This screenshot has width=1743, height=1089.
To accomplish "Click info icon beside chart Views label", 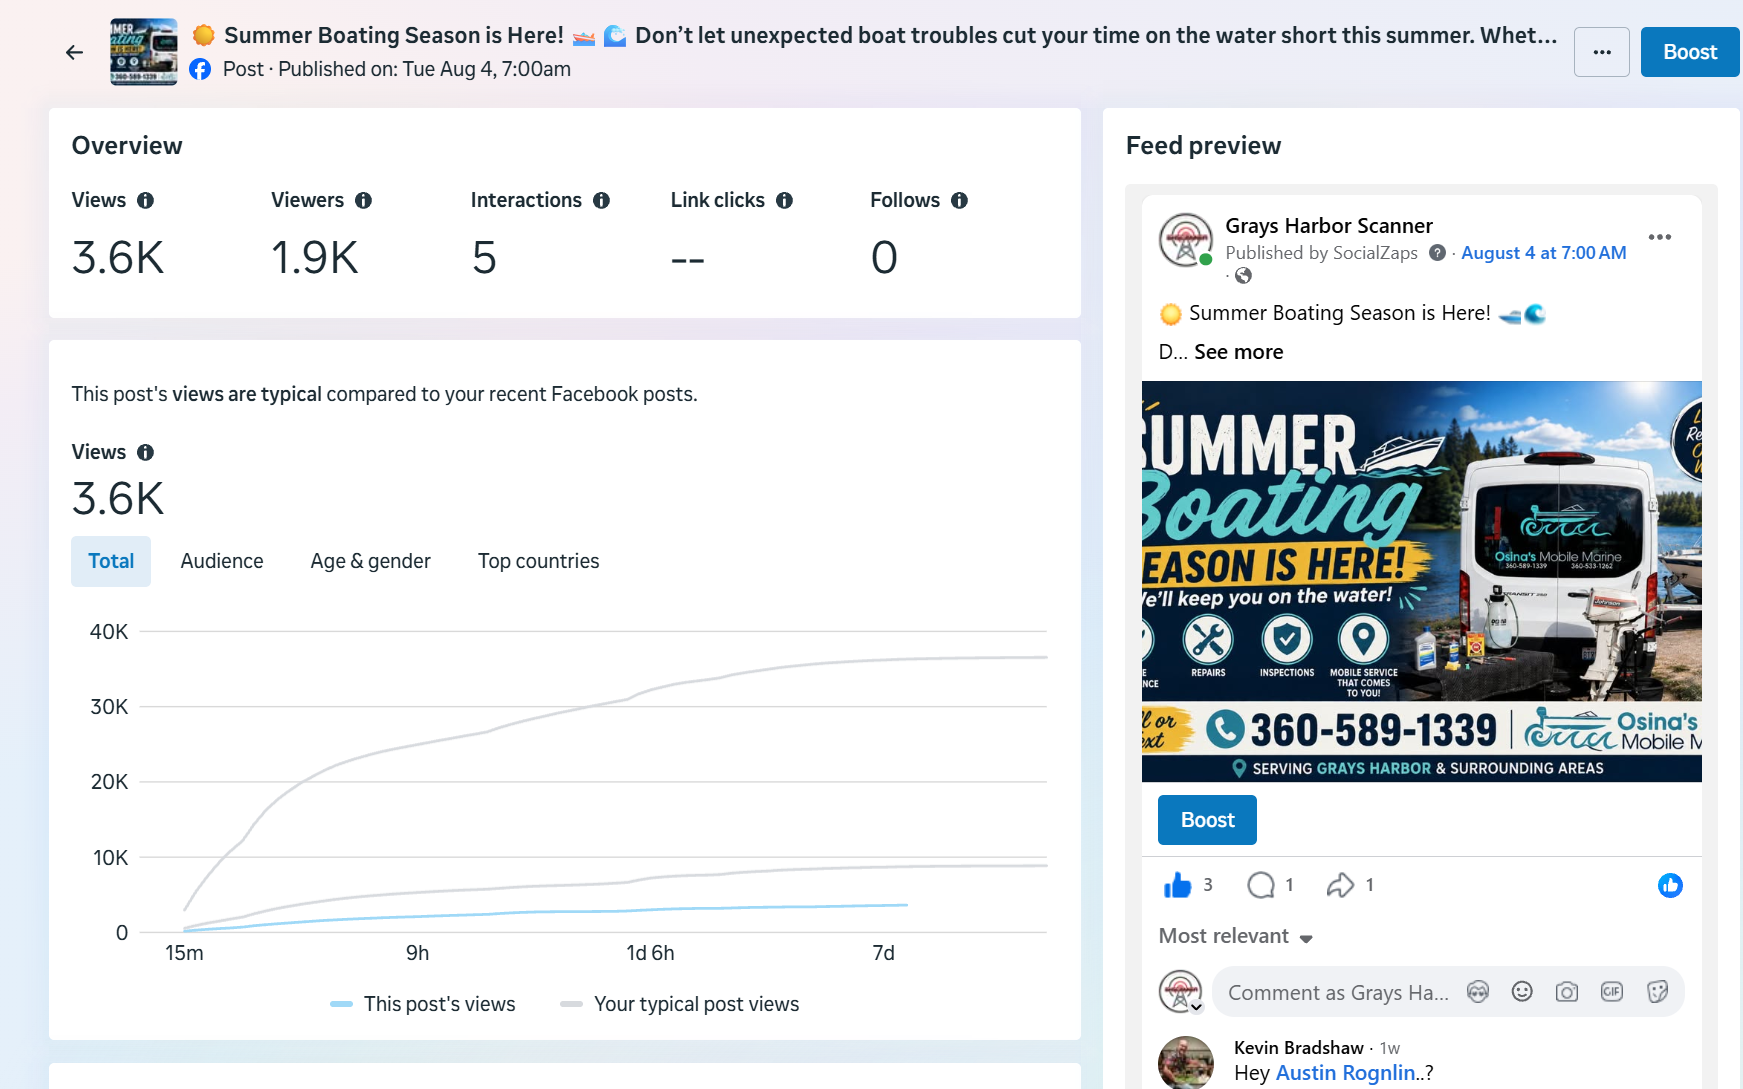I will coord(146,452).
